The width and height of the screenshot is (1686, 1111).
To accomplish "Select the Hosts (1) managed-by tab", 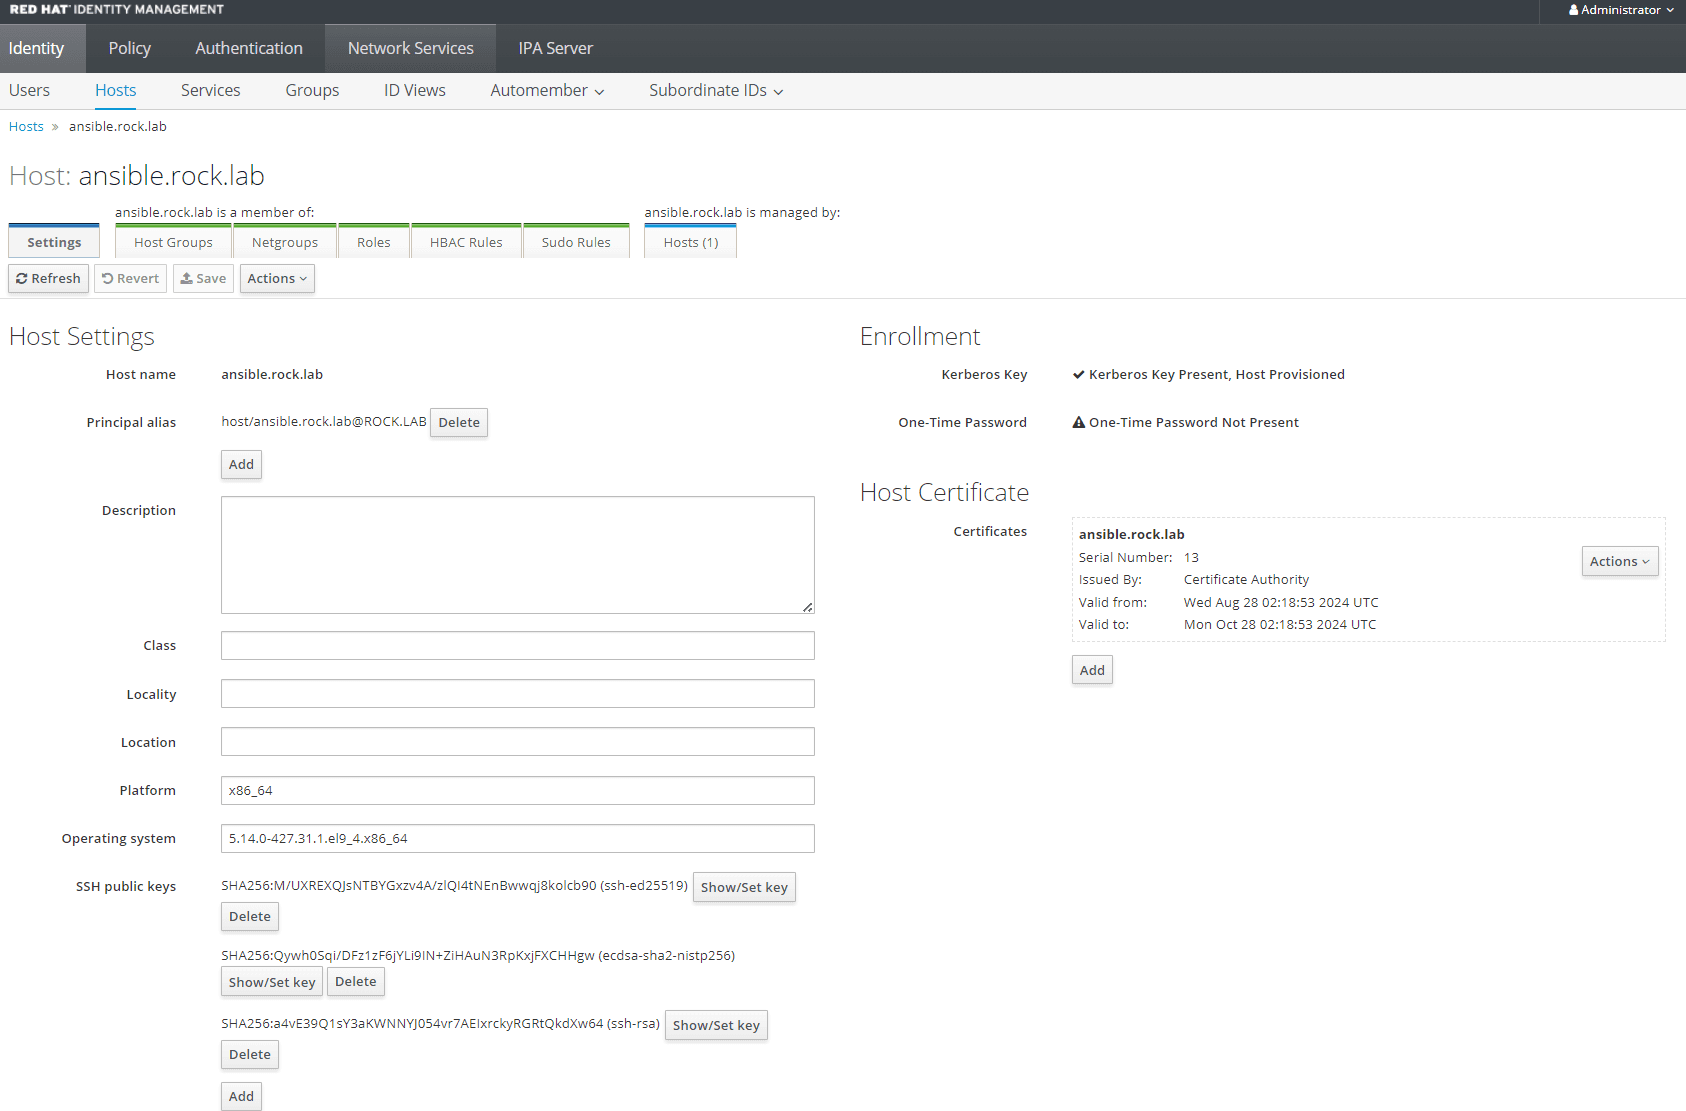I will pos(691,242).
